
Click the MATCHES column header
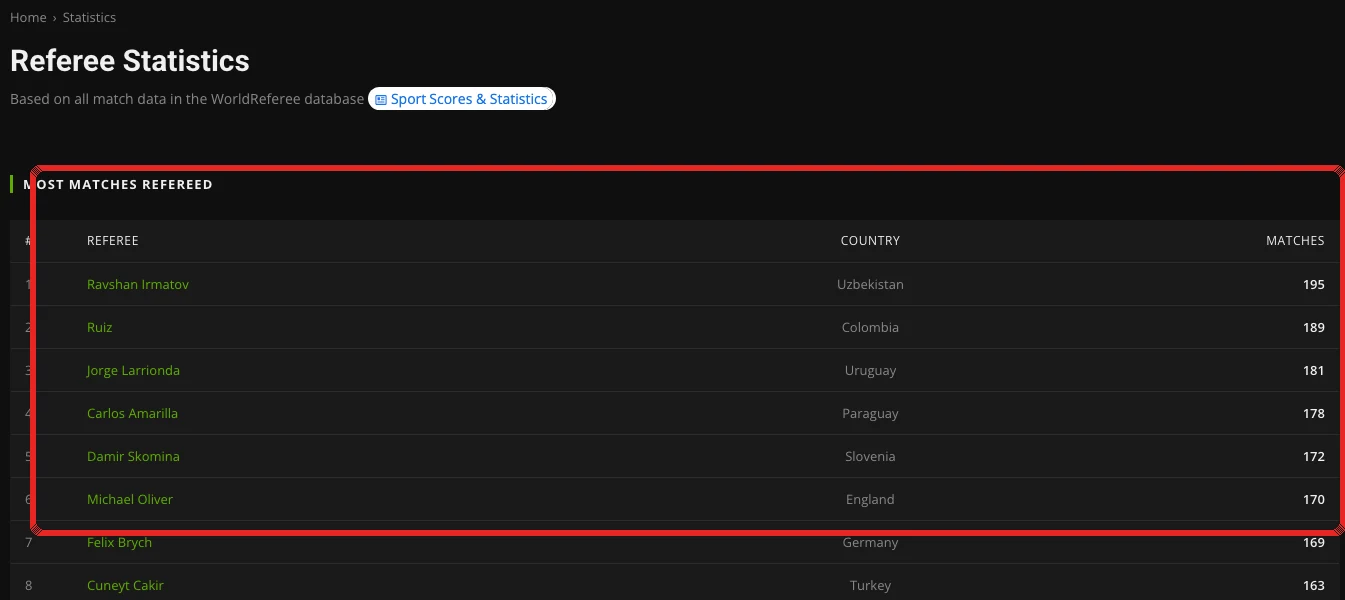[x=1295, y=241]
